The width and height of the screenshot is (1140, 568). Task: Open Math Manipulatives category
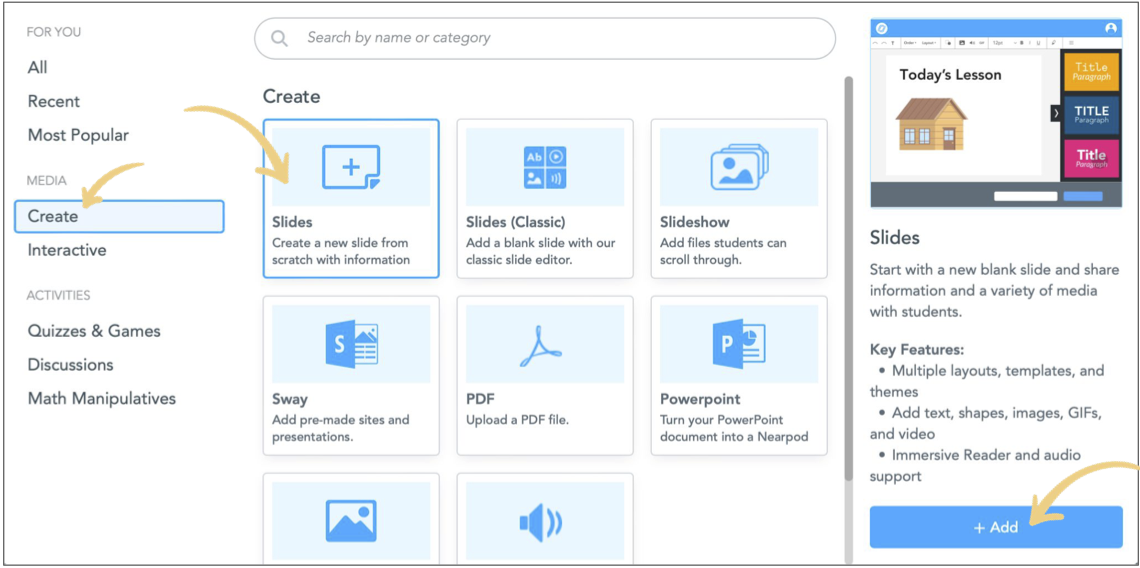[102, 399]
